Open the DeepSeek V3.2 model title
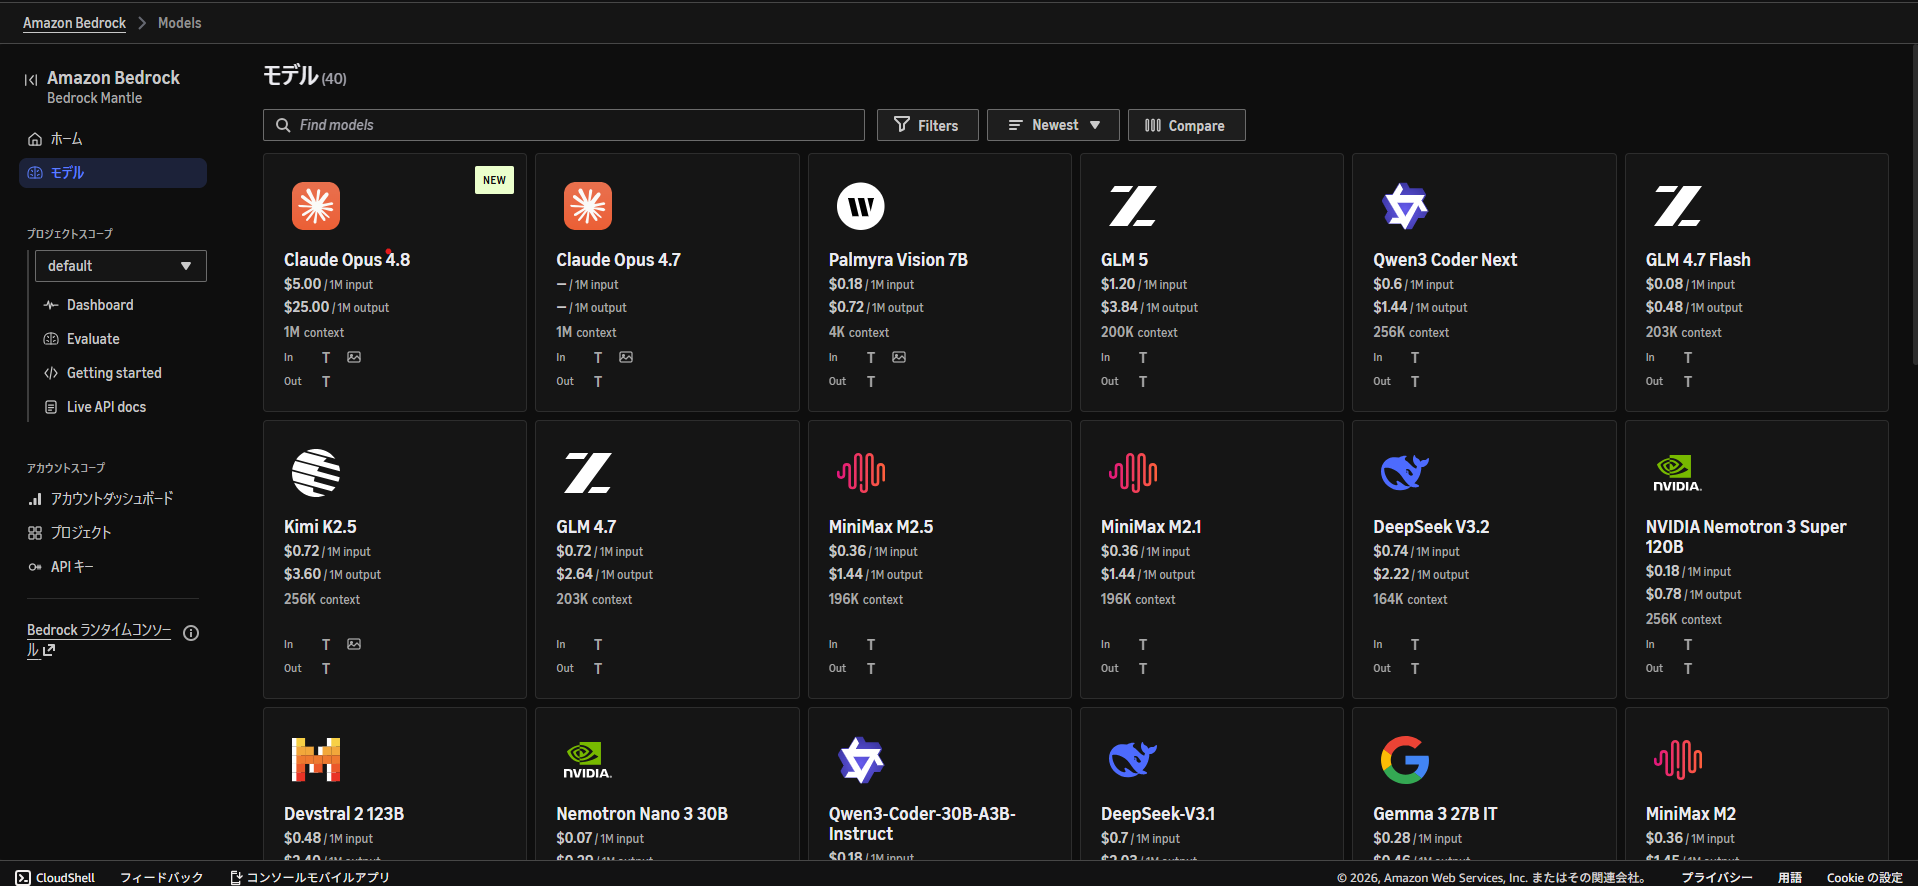This screenshot has width=1918, height=886. 1431,527
